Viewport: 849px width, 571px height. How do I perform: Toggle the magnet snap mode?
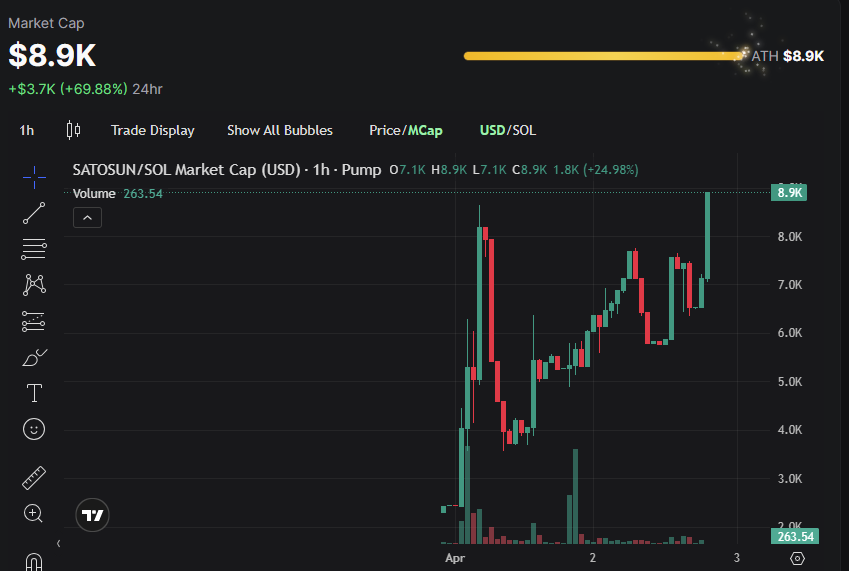(x=34, y=562)
